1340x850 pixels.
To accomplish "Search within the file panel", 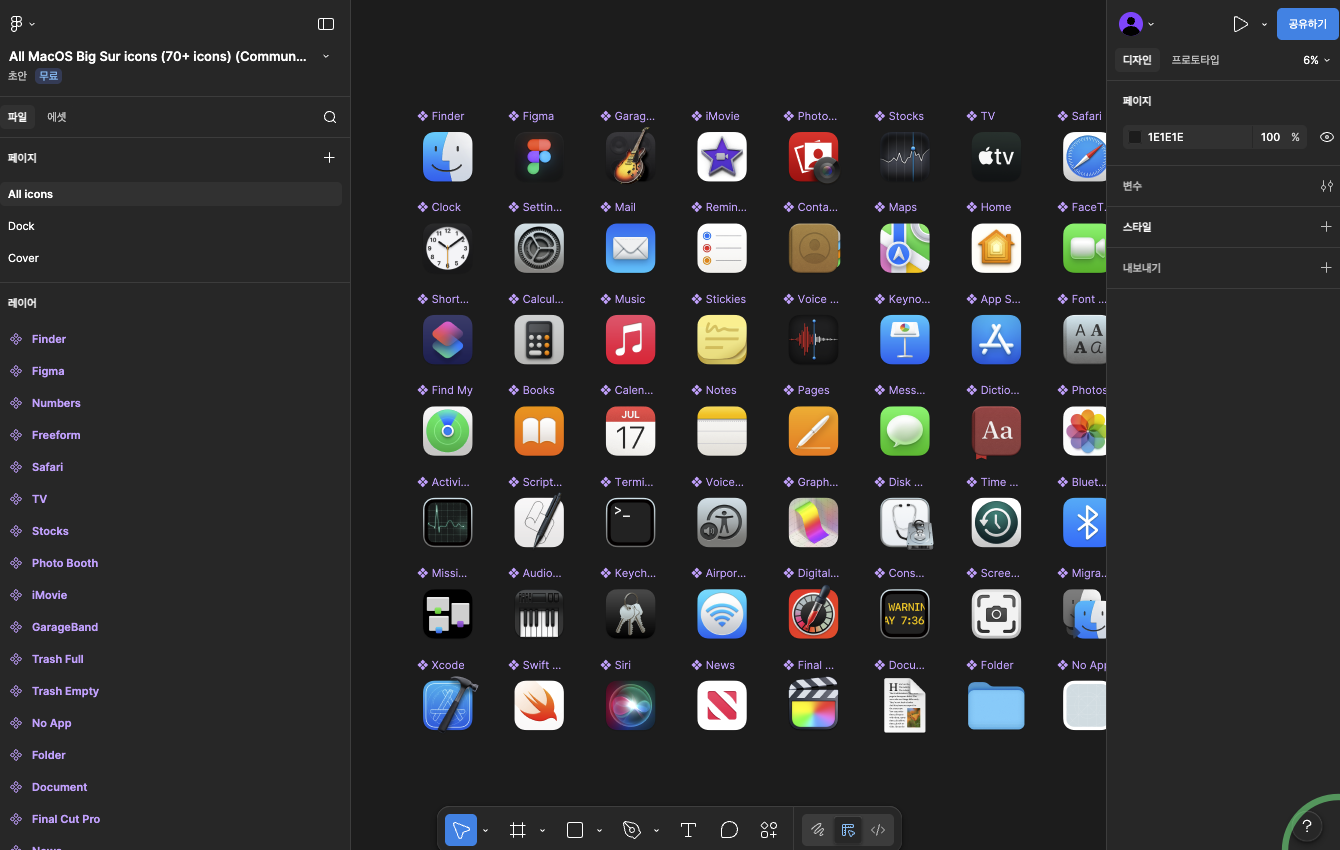I will [x=330, y=117].
